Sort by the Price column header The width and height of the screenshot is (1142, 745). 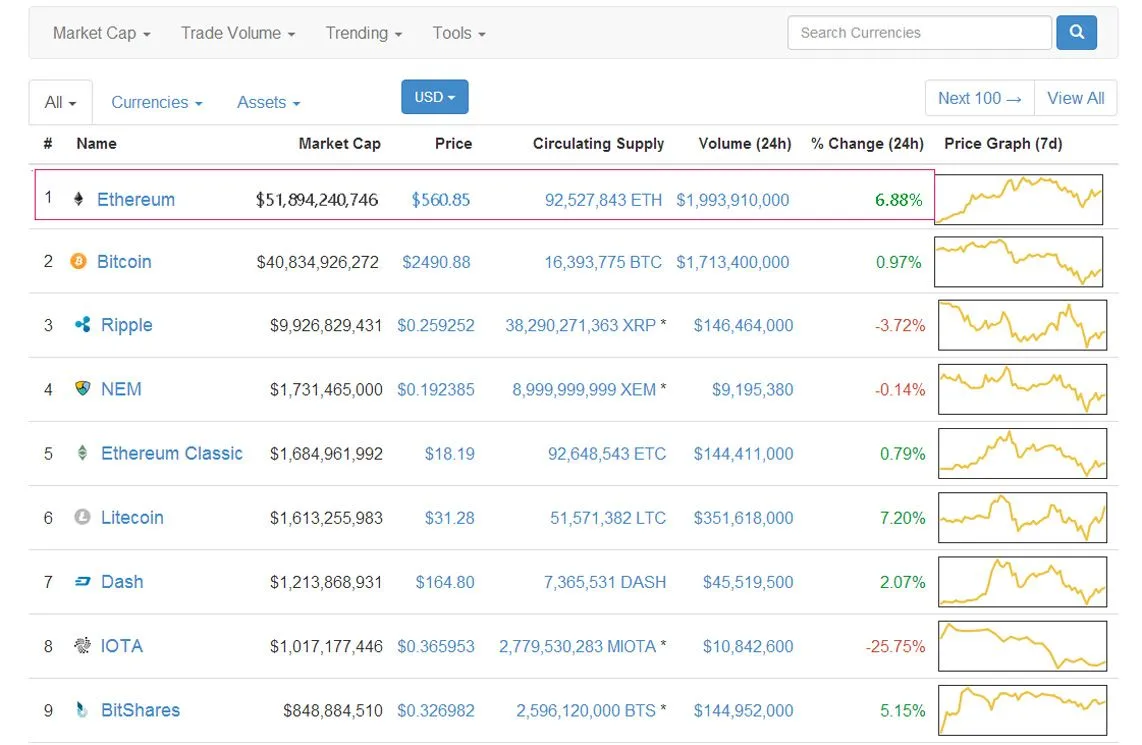tap(453, 143)
